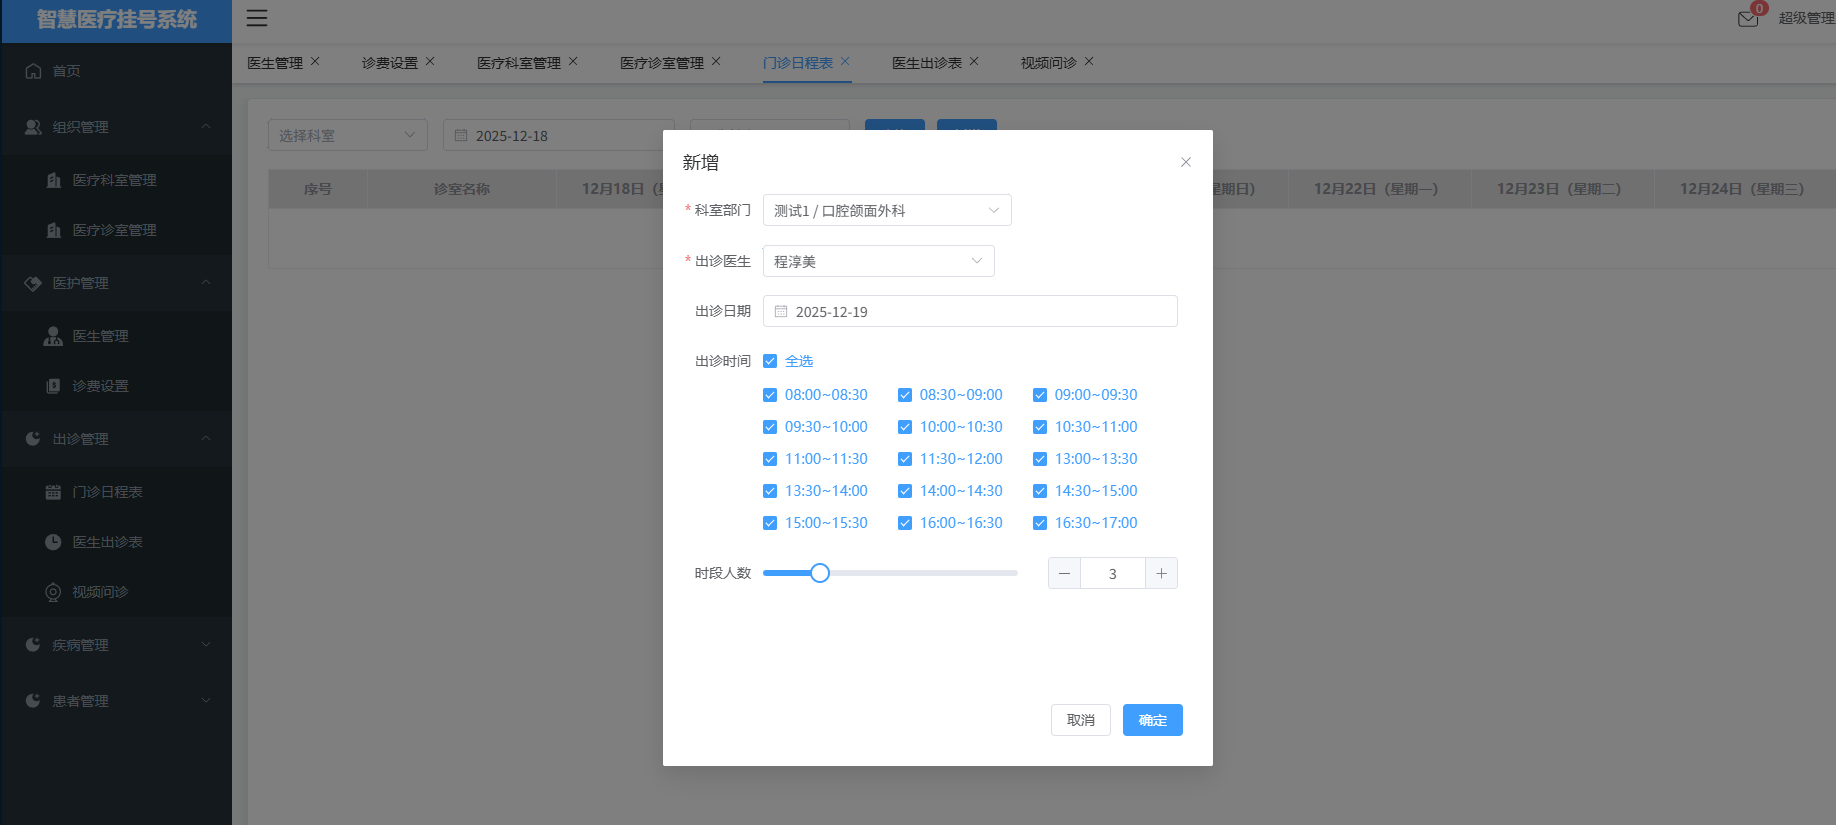Click the 时段人数 number input showing 3
This screenshot has height=825, width=1836.
(x=1113, y=573)
